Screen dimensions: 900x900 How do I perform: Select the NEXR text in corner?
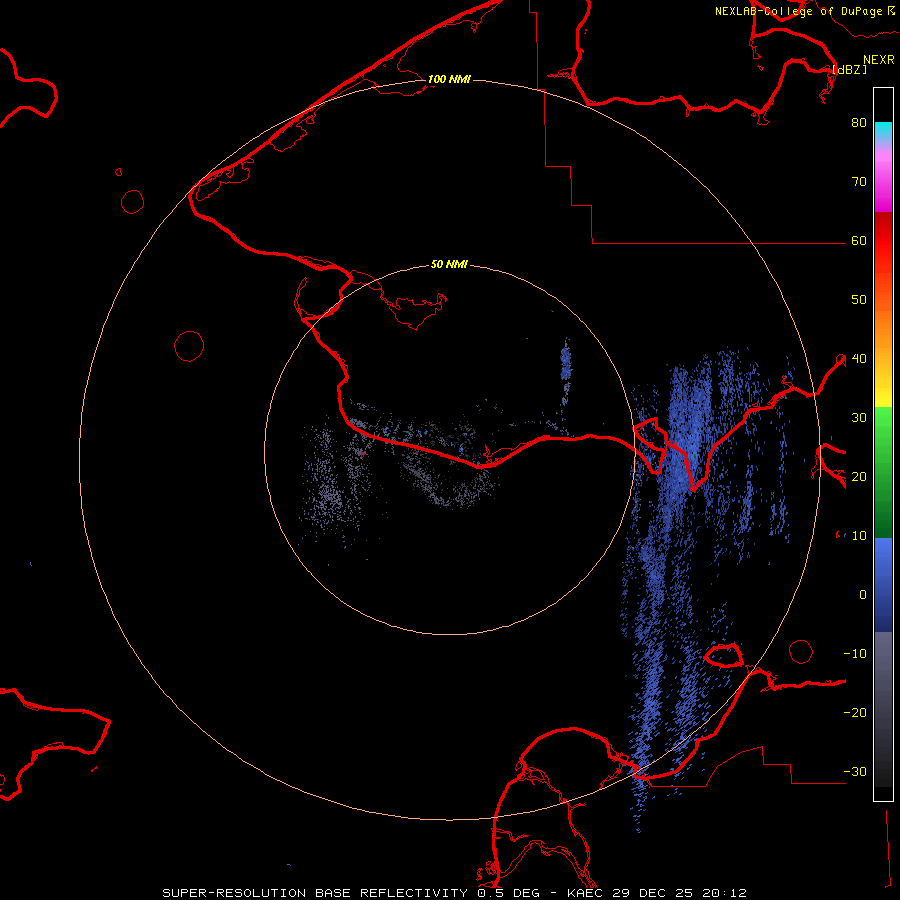click(x=878, y=60)
